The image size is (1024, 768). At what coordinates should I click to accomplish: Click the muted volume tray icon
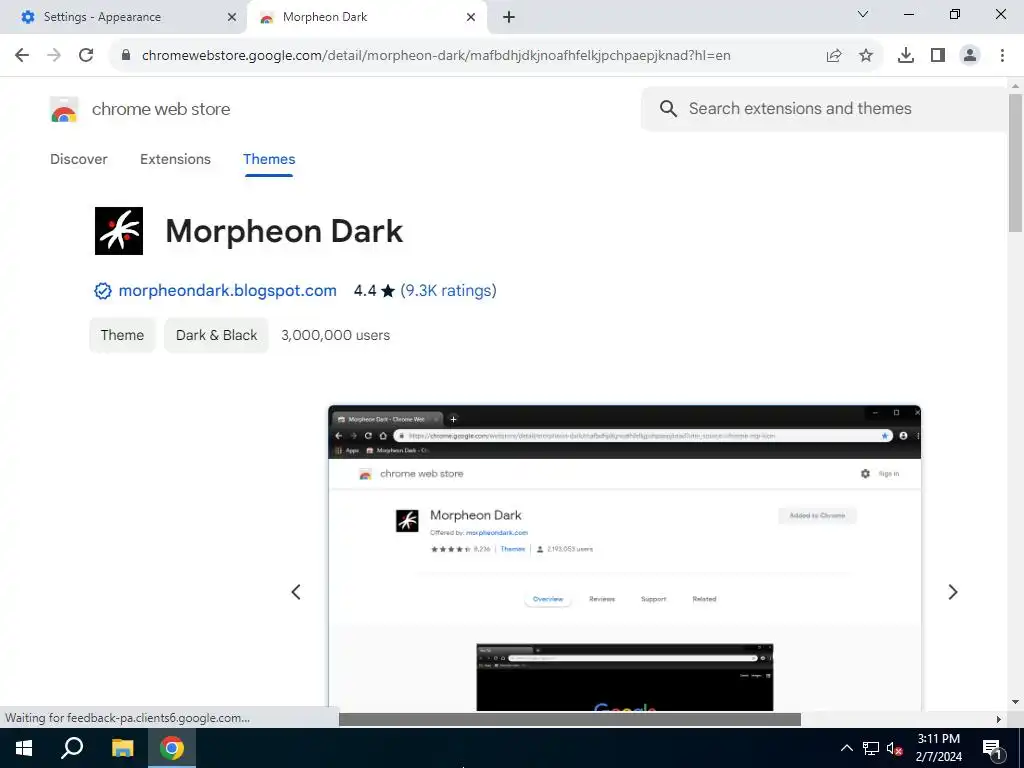click(895, 748)
